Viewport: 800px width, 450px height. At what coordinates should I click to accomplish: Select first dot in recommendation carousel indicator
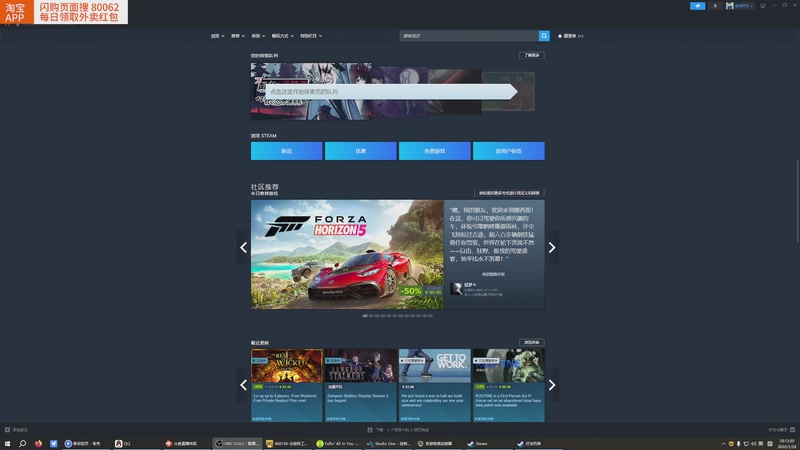tap(365, 316)
